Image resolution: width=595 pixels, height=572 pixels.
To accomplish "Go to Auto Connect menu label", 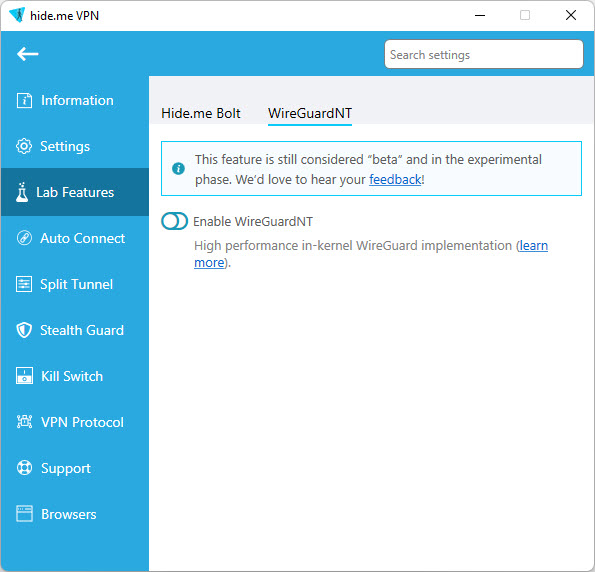I will pos(82,238).
